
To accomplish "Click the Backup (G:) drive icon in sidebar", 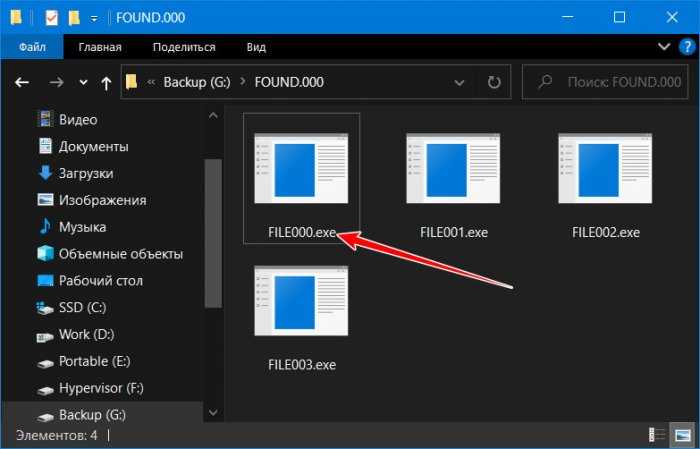I will [45, 417].
